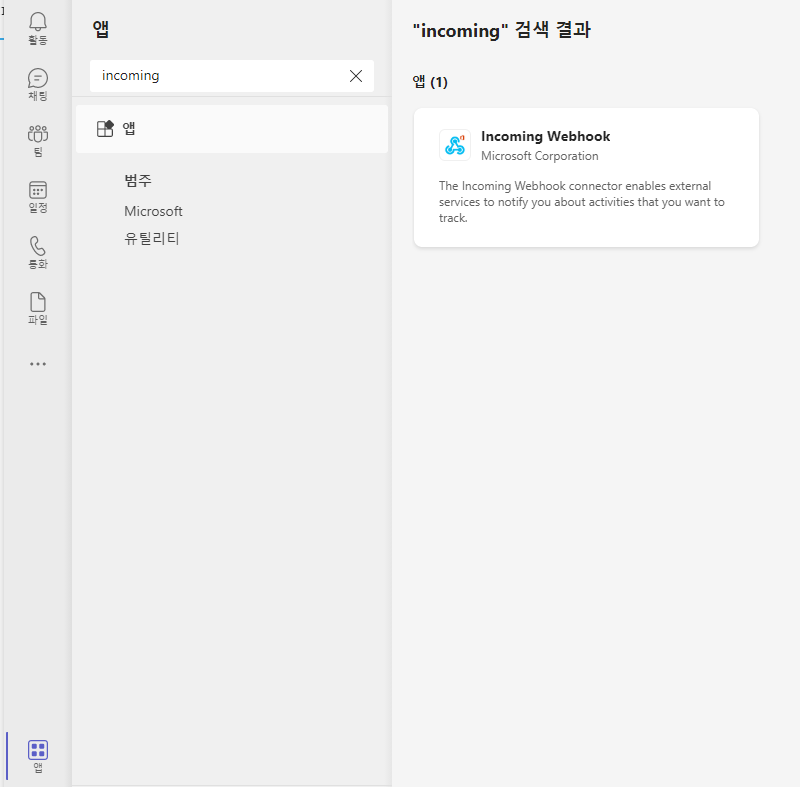The image size is (800, 787).
Task: Open the Teams (팀) icon
Action: point(38,140)
